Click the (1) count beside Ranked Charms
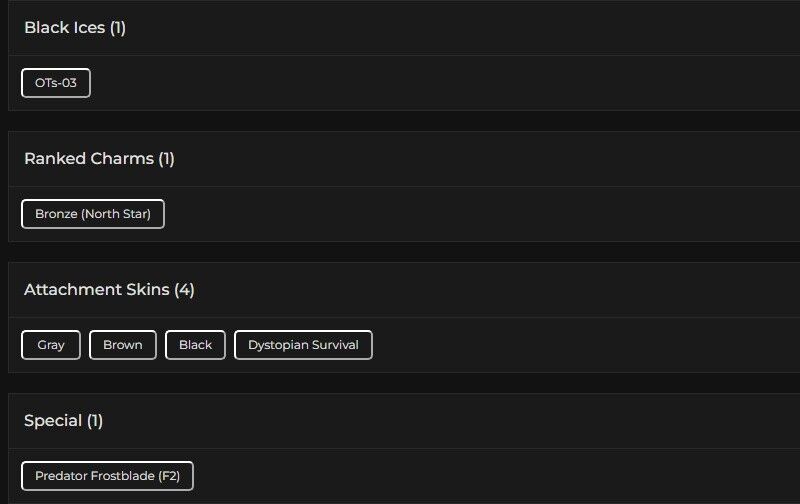 click(166, 159)
